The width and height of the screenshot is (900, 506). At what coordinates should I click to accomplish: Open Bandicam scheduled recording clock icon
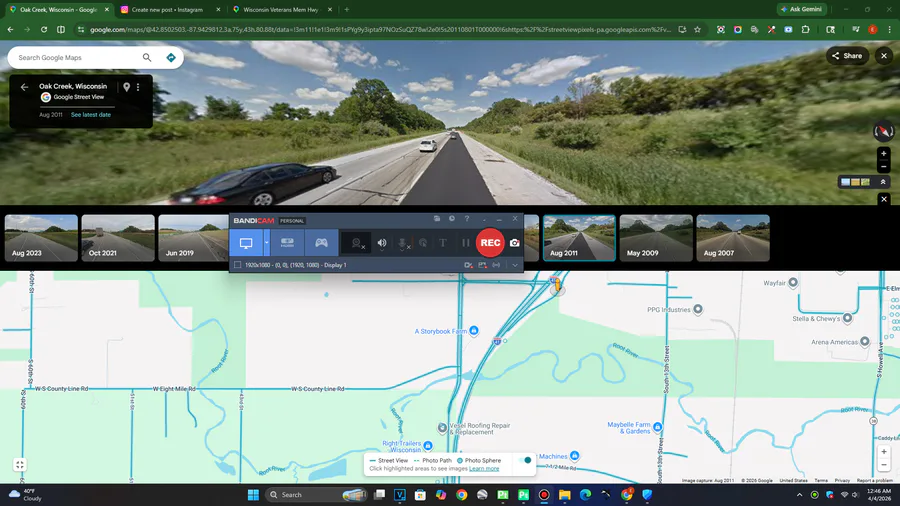[x=452, y=219]
